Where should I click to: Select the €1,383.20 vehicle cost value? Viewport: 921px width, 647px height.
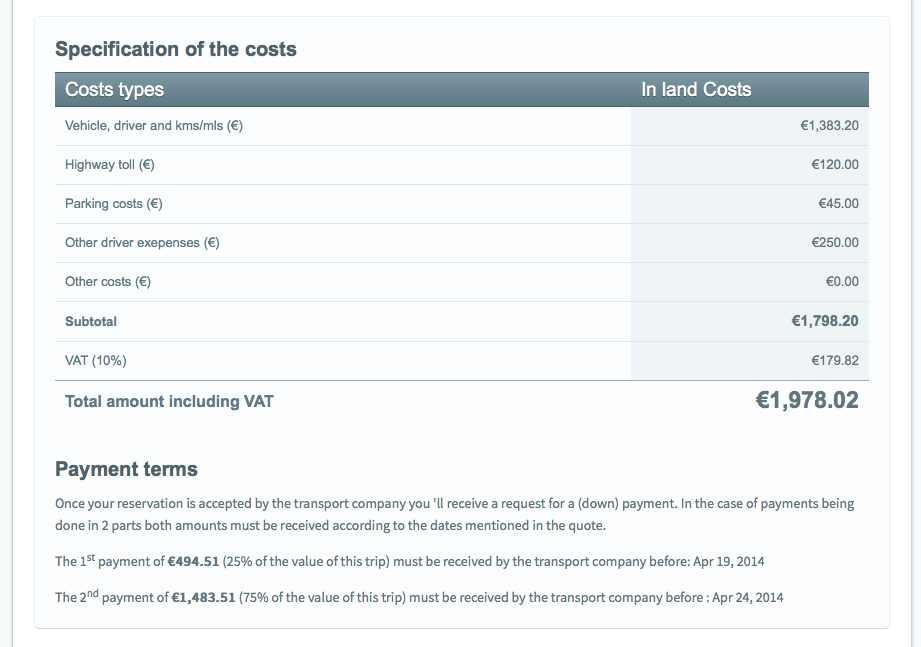(x=829, y=126)
